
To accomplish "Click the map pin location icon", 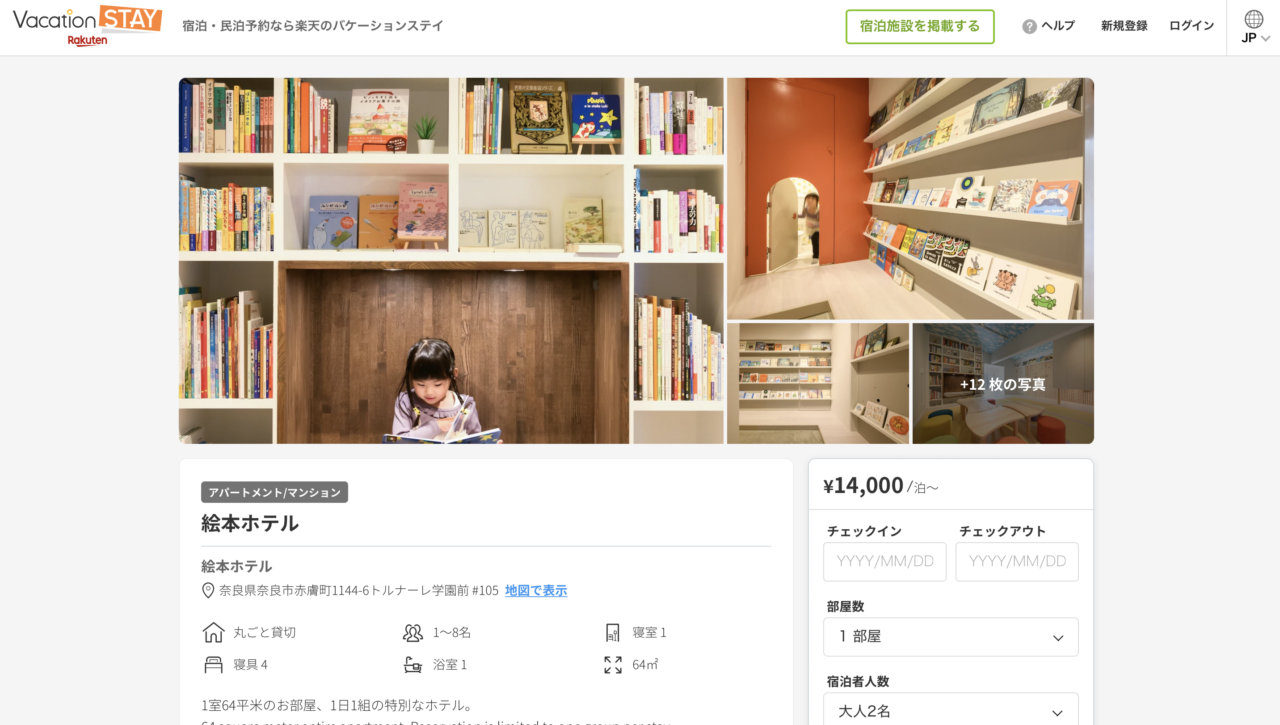I will 208,590.
